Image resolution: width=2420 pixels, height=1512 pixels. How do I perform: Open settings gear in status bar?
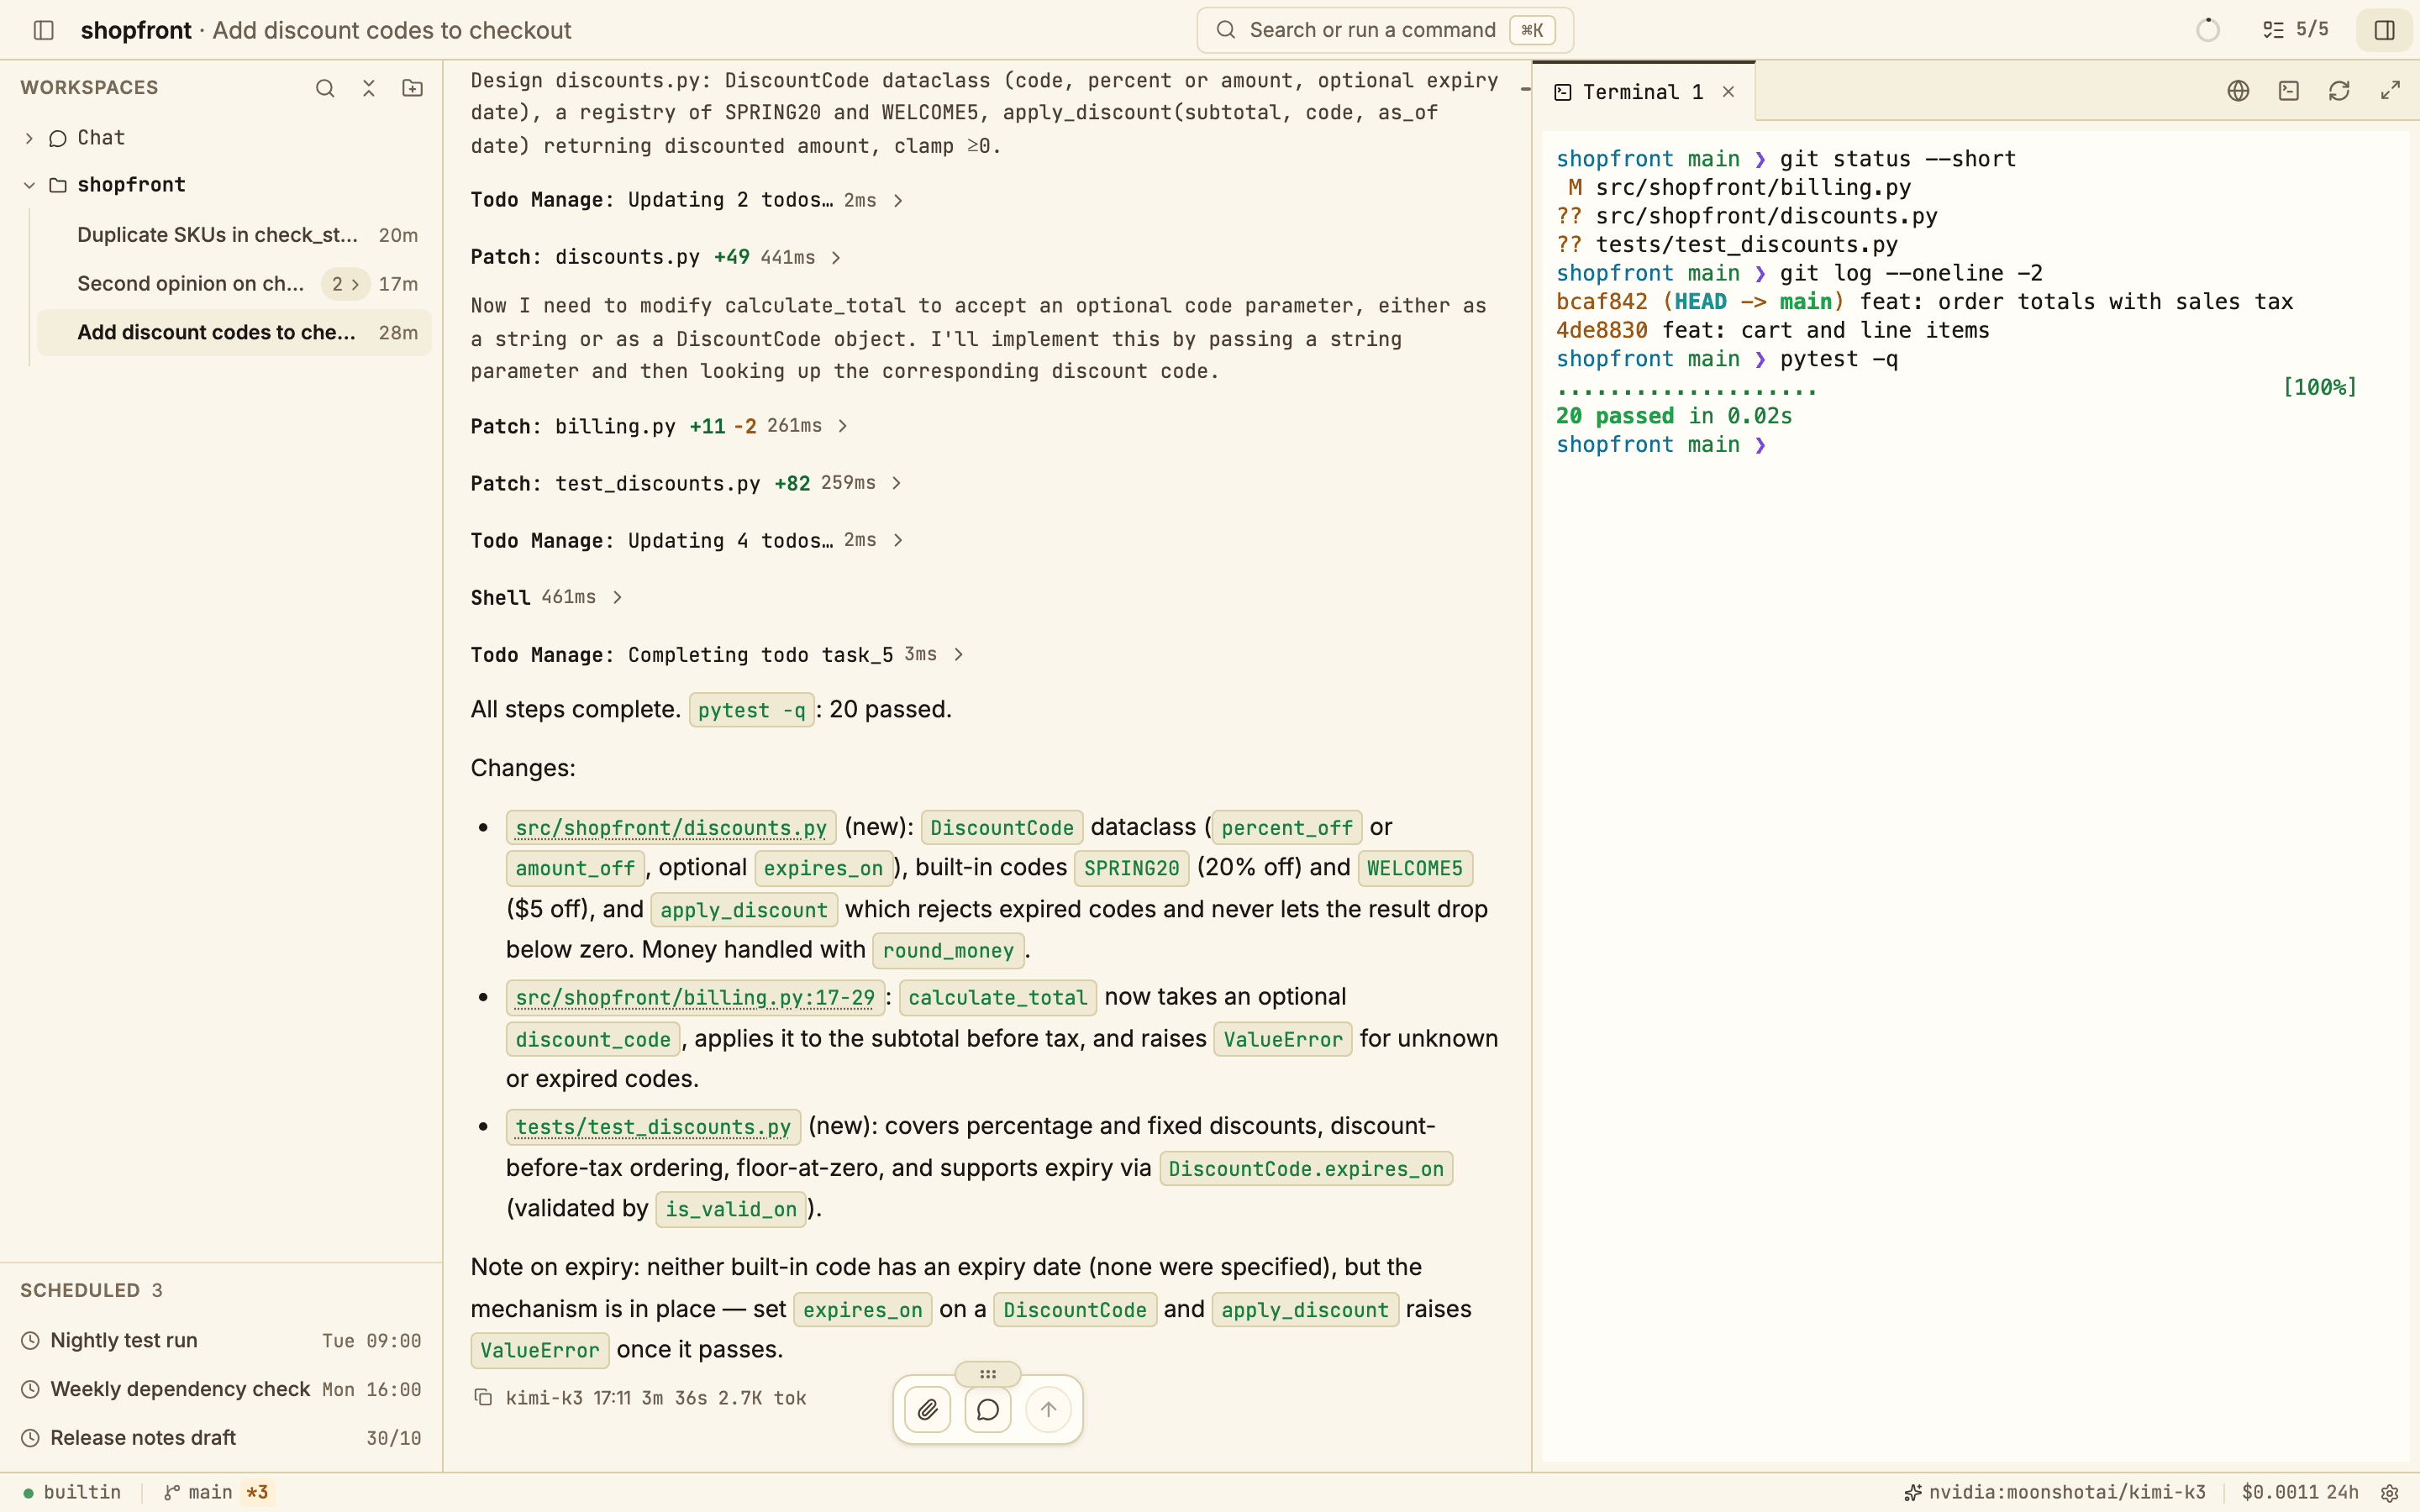(x=2390, y=1493)
